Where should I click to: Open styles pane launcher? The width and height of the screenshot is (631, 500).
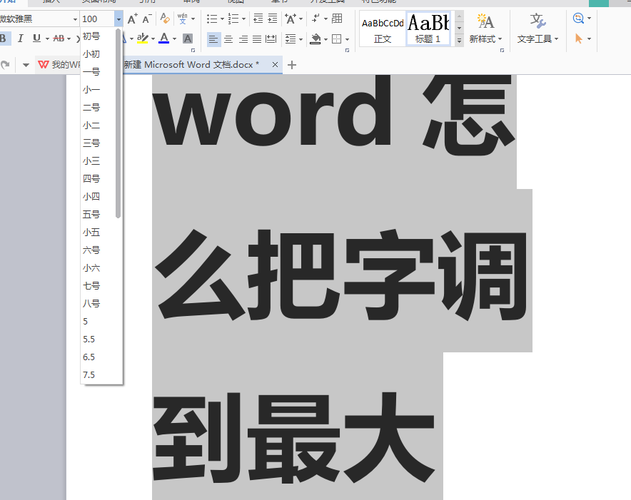point(502,50)
